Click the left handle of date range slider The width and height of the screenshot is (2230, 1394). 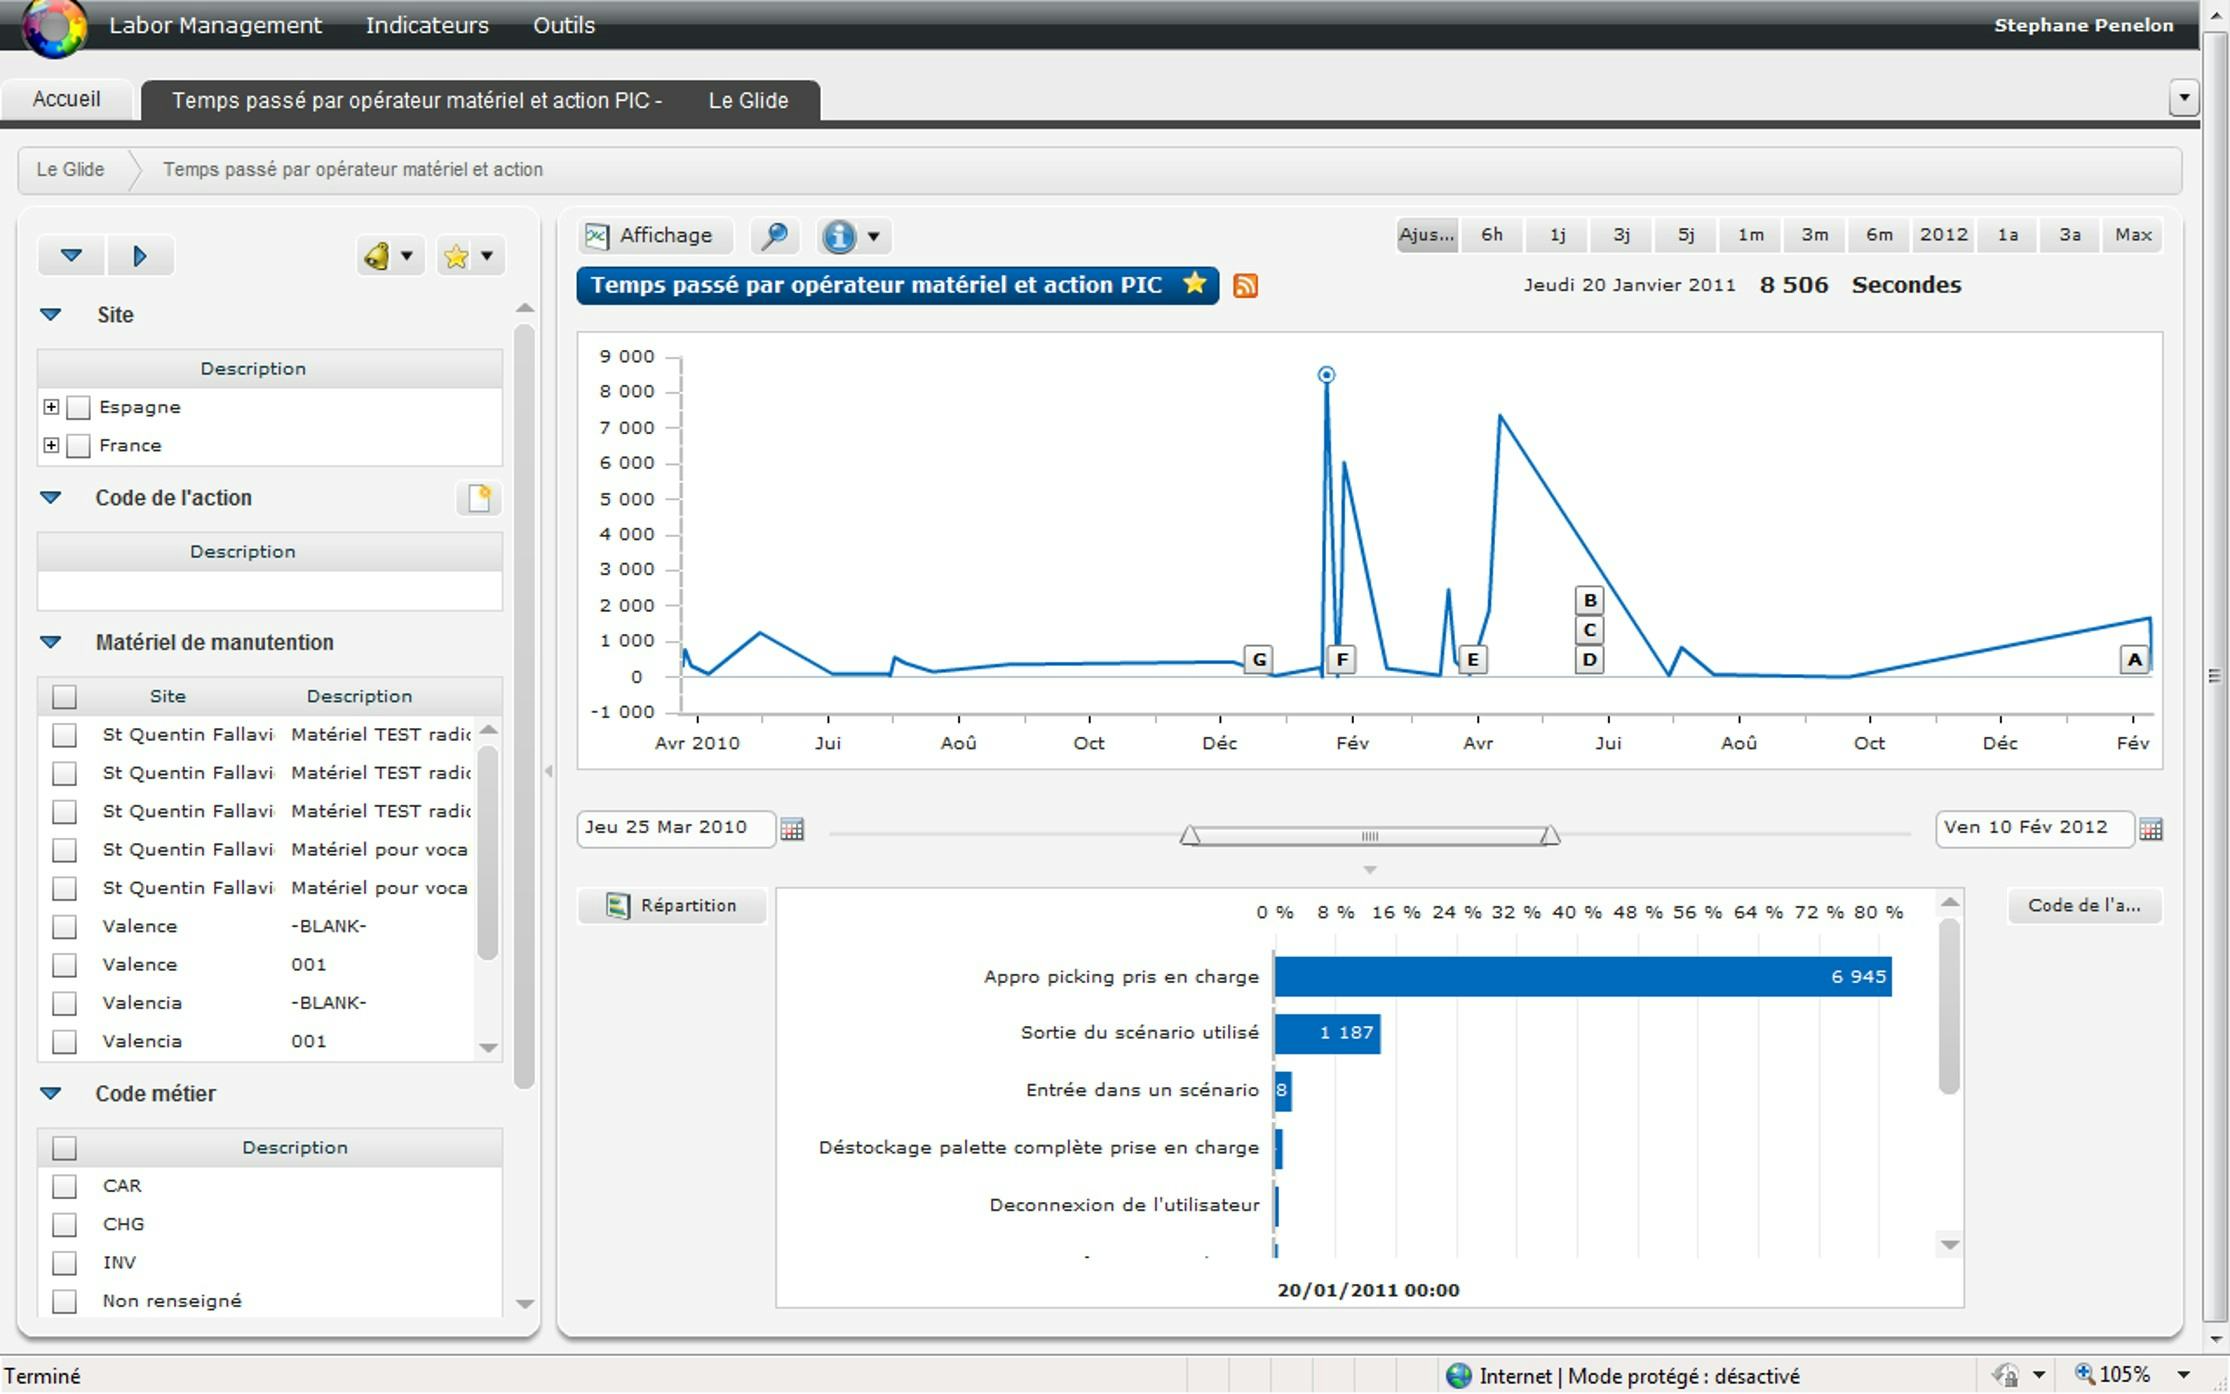[x=1189, y=835]
